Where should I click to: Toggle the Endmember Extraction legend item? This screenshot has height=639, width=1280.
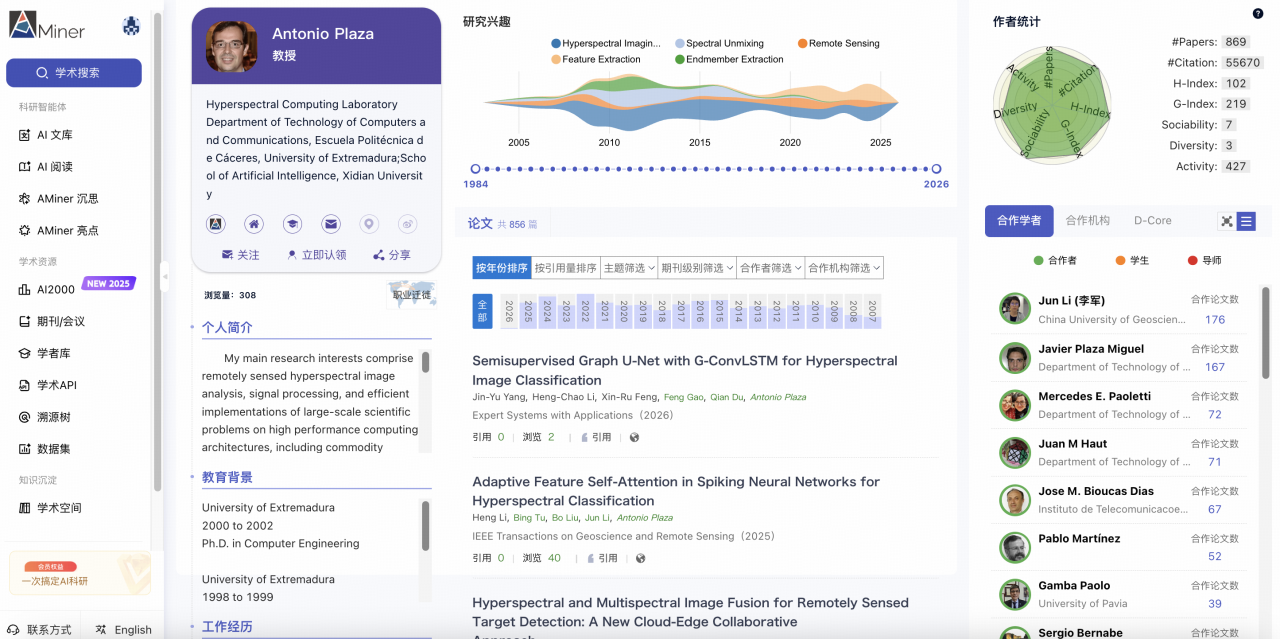[x=729, y=60]
